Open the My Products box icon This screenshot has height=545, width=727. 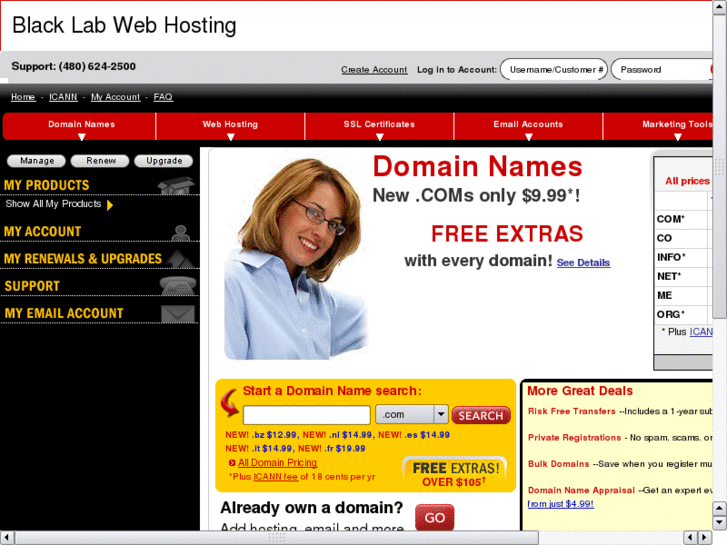point(176,186)
